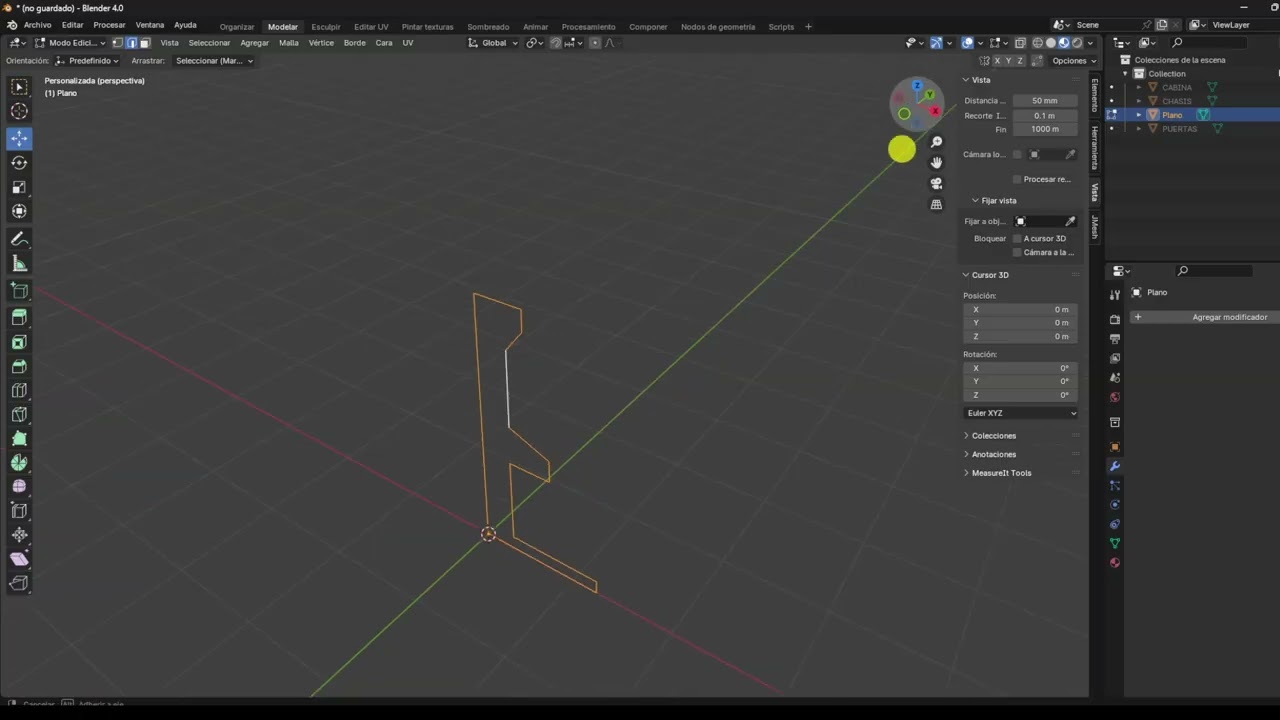This screenshot has height=720, width=1280.
Task: Enable vertex select mode
Action: click(x=117, y=43)
